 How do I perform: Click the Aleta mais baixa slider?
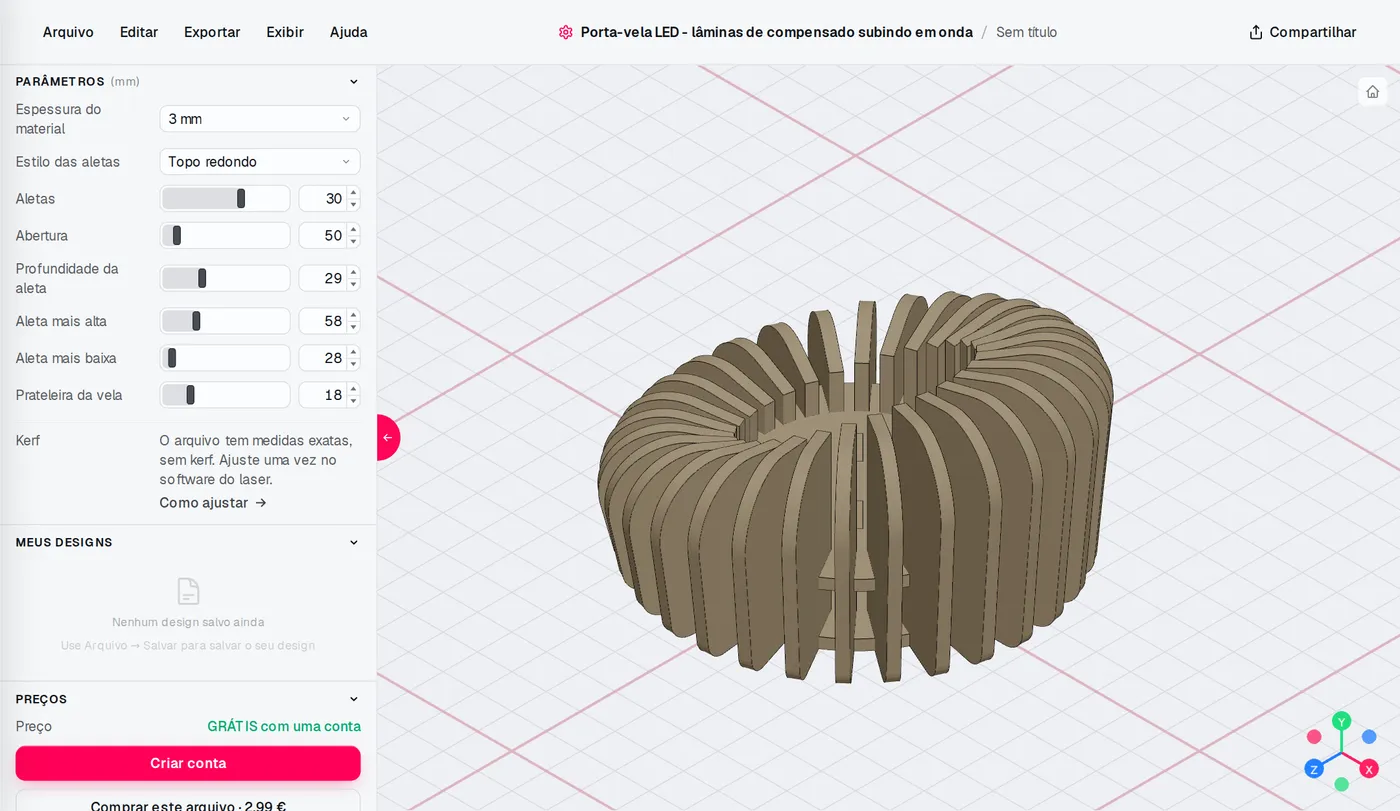pyautogui.click(x=225, y=358)
